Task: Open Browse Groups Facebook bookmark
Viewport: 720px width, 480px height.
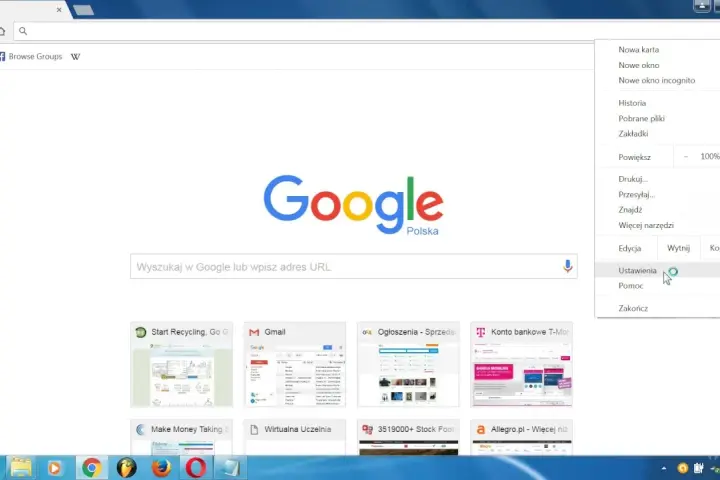Action: [x=31, y=56]
